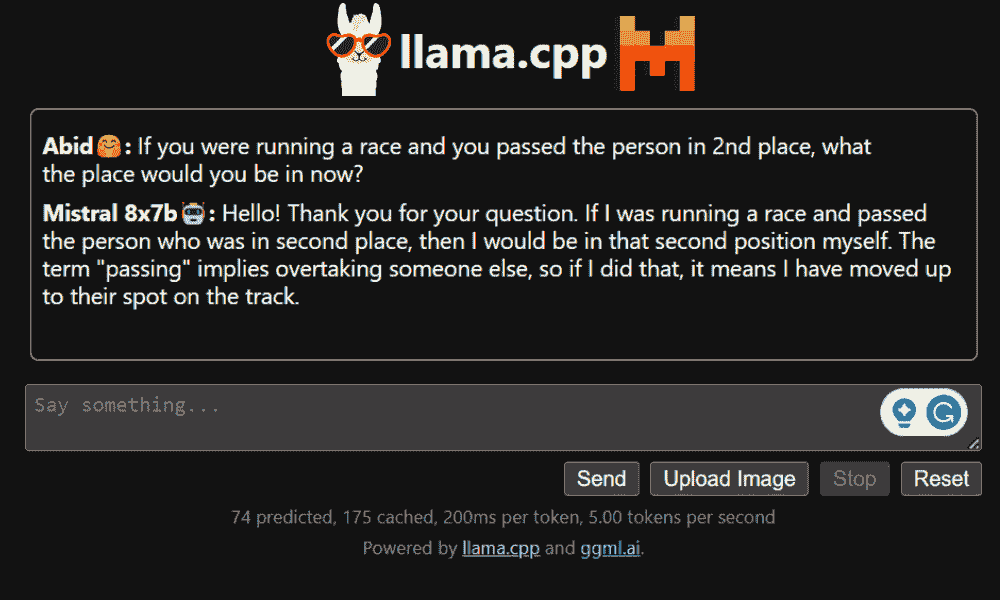Reset the chat conversation
The image size is (1000, 600).
[x=941, y=479]
